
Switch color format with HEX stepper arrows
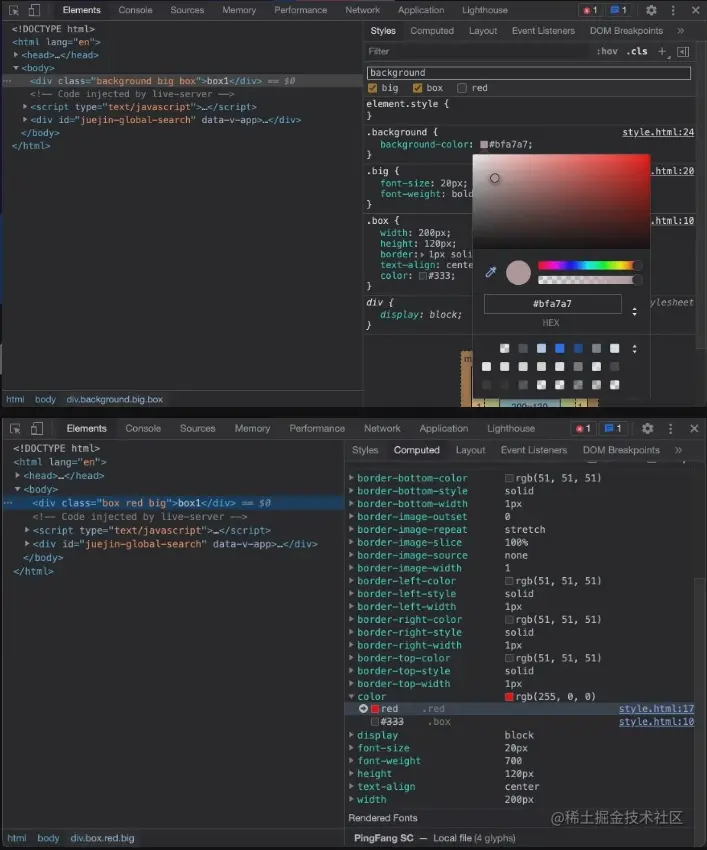[x=634, y=312]
